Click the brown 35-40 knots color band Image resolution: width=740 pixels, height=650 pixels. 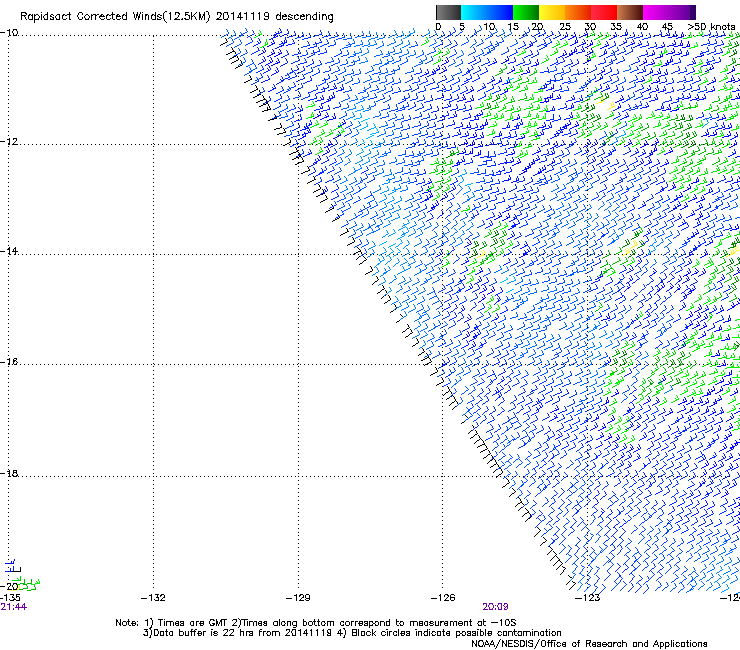coord(630,12)
